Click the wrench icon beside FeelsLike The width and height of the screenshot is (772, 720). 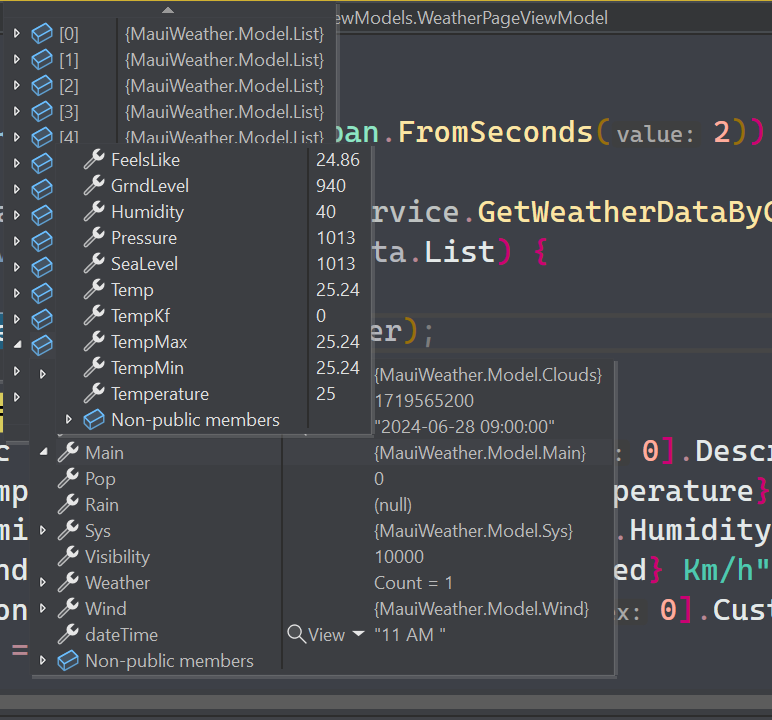(94, 159)
